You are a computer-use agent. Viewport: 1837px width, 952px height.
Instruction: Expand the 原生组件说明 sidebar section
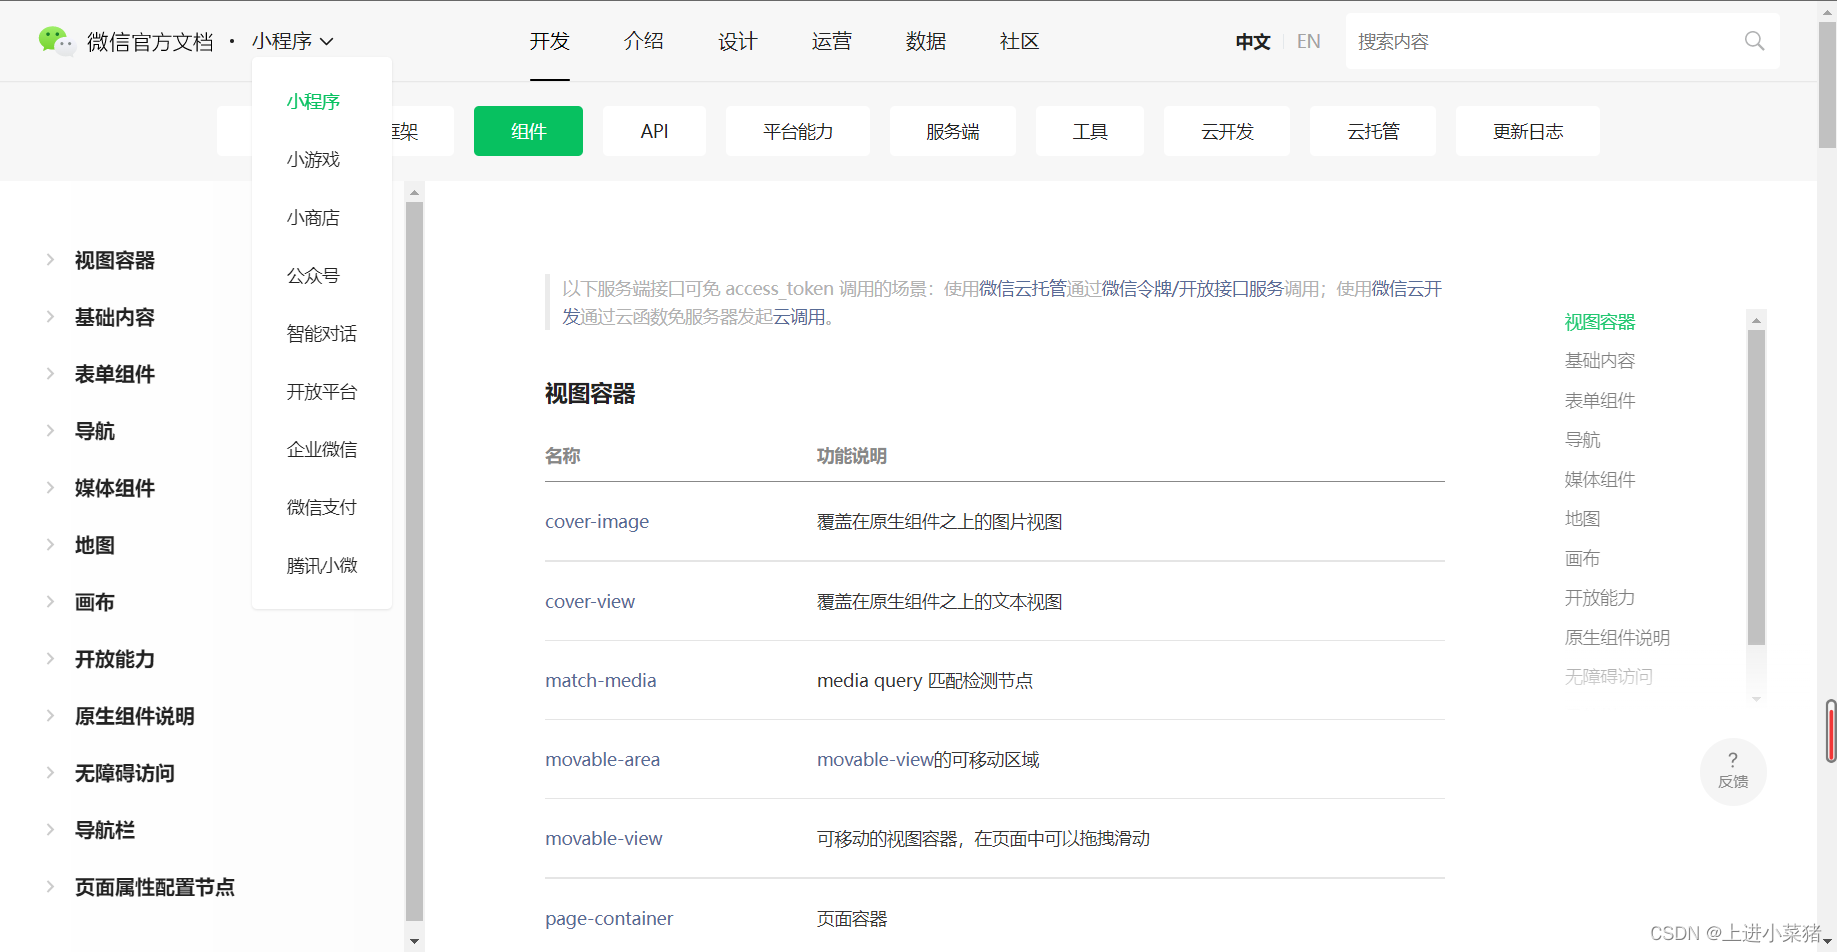[50, 716]
